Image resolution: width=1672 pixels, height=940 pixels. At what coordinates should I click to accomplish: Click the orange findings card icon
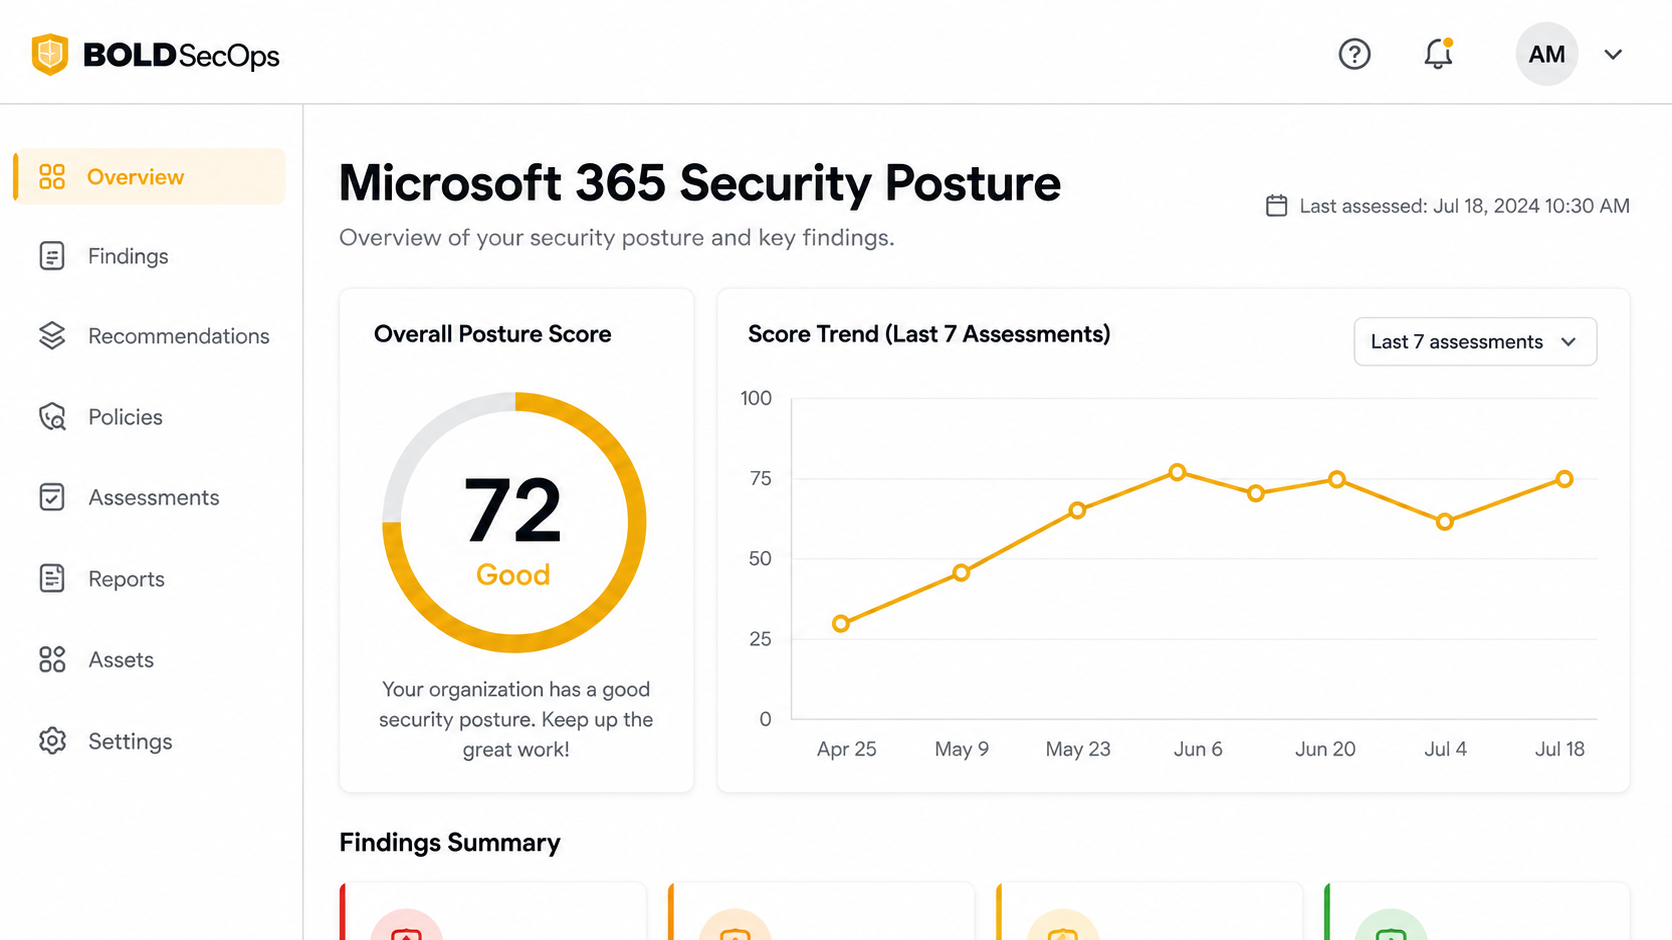735,927
